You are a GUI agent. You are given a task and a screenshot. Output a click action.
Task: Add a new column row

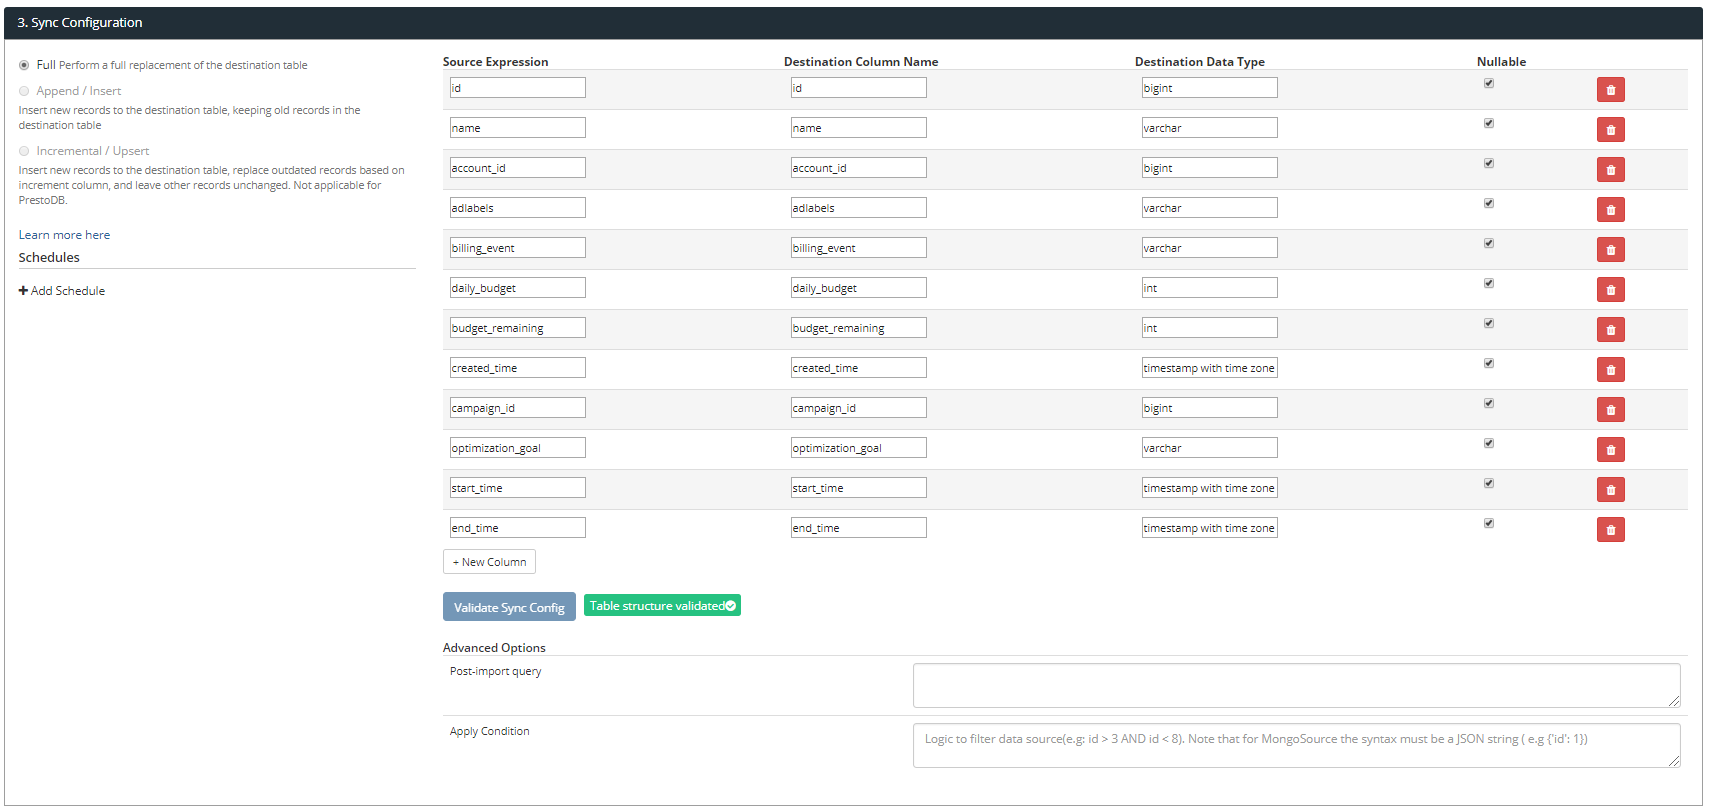[x=489, y=562]
